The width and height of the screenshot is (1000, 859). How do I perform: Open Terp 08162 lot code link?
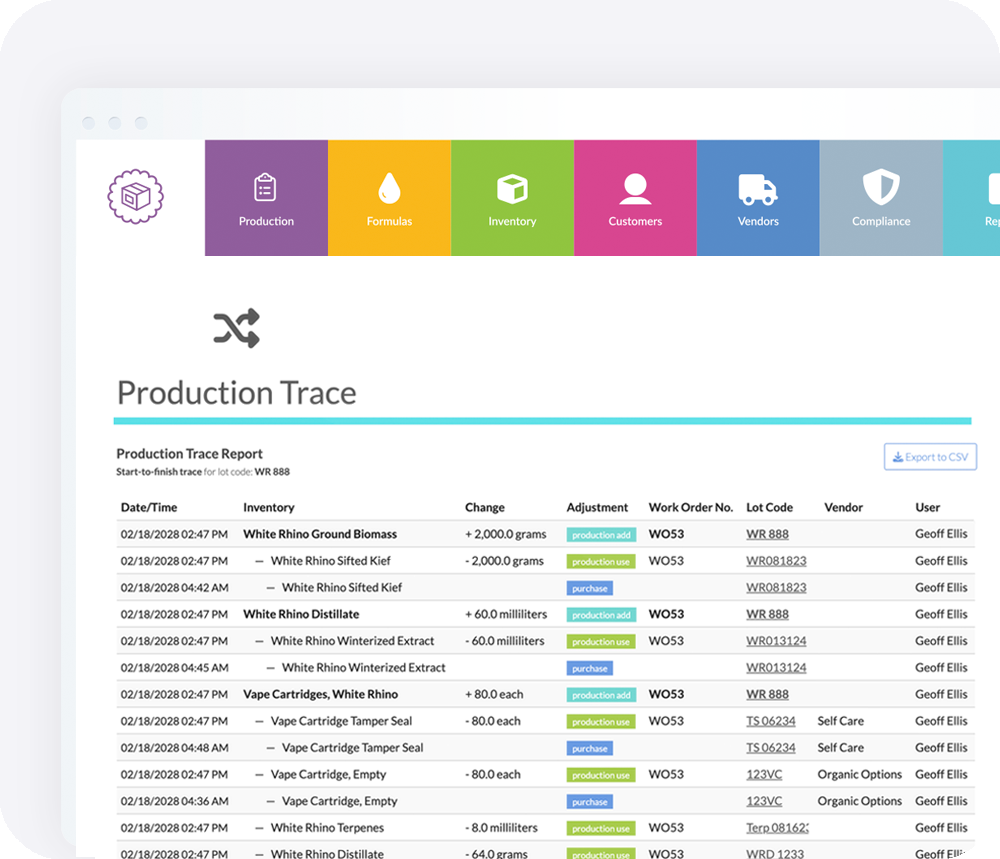pos(777,828)
